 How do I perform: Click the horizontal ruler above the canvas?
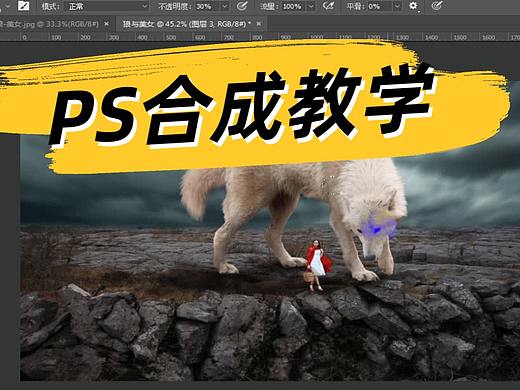click(260, 37)
